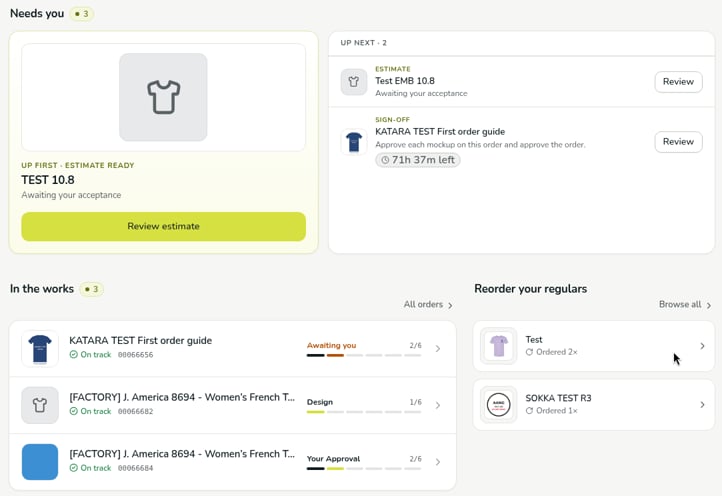Click On track check icon for order 00066656
Viewport: 722px width, 496px height.
[74, 355]
